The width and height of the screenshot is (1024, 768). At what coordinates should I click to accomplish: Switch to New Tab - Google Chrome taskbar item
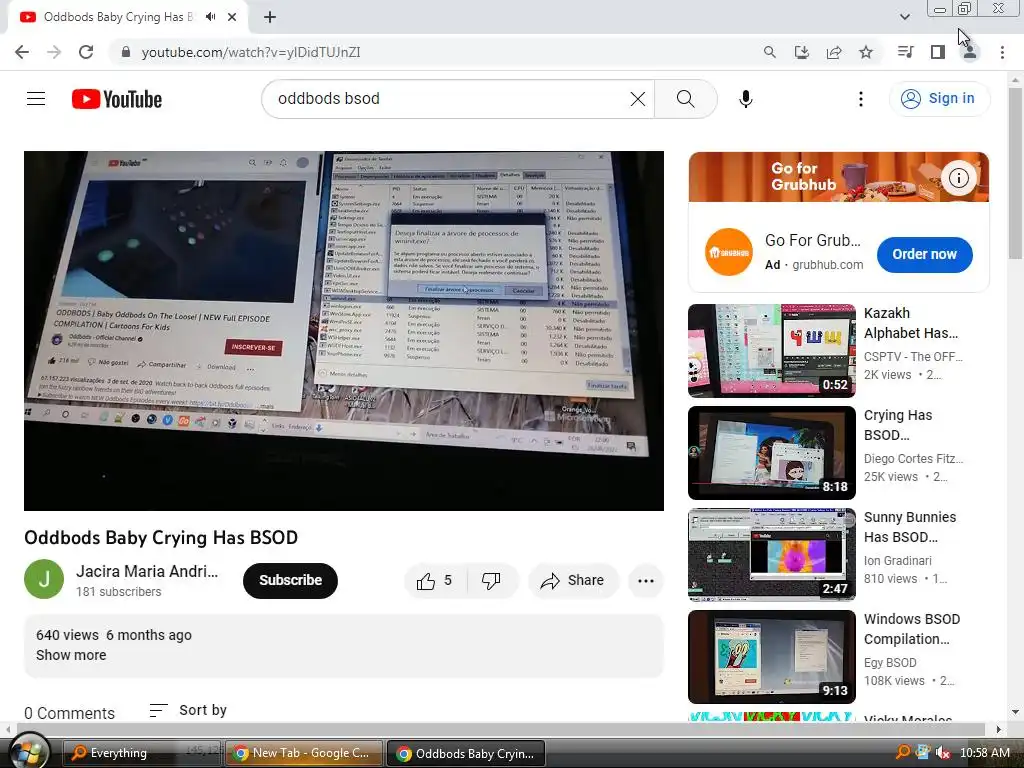(x=304, y=753)
